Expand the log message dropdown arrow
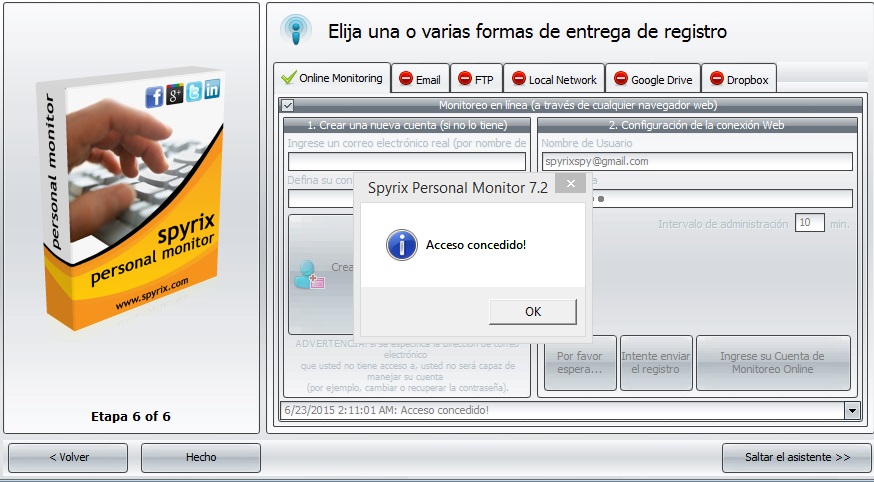Image resolution: width=874 pixels, height=482 pixels. [x=852, y=411]
